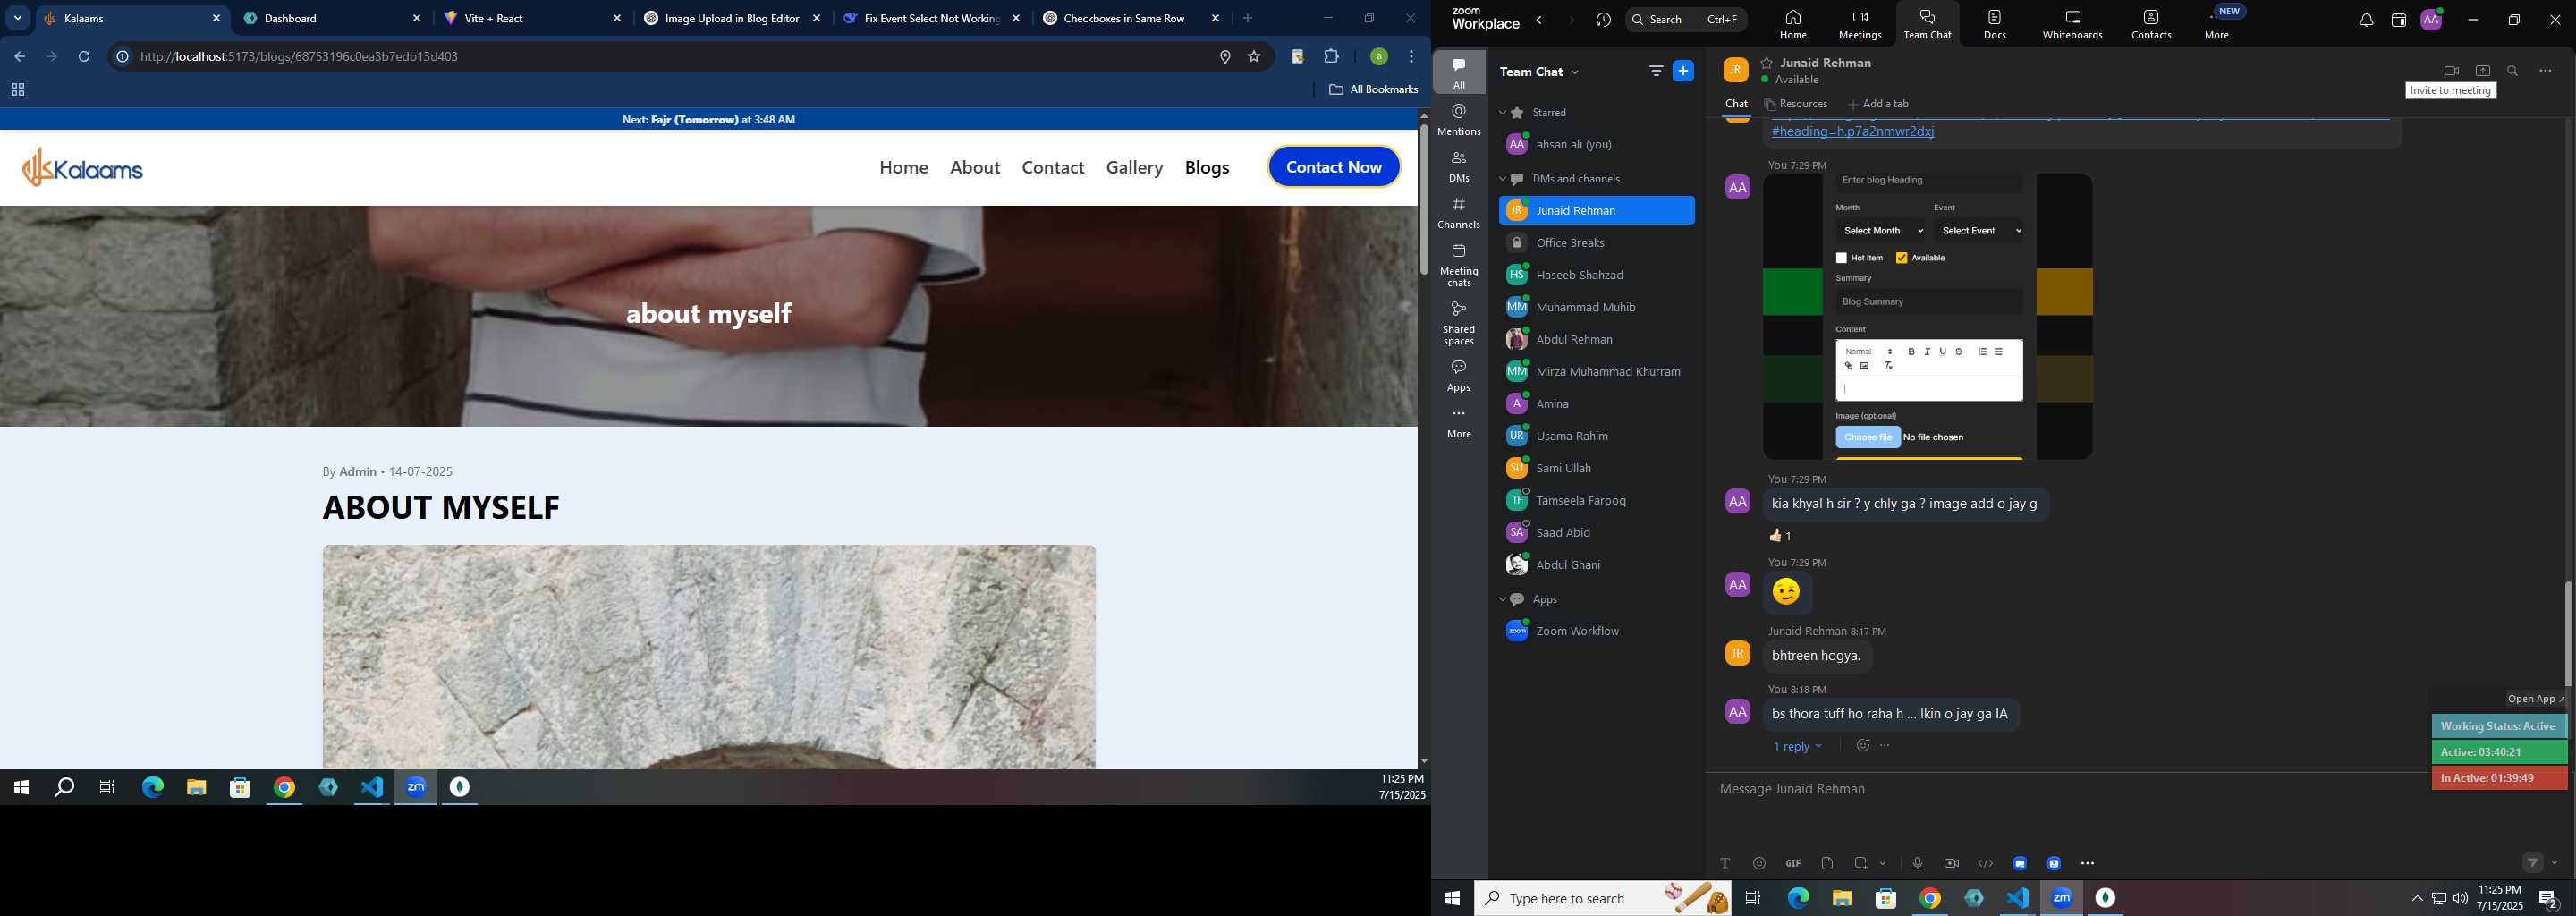Open send options chevron beside send button
2576x916 pixels.
pos(2555,863)
